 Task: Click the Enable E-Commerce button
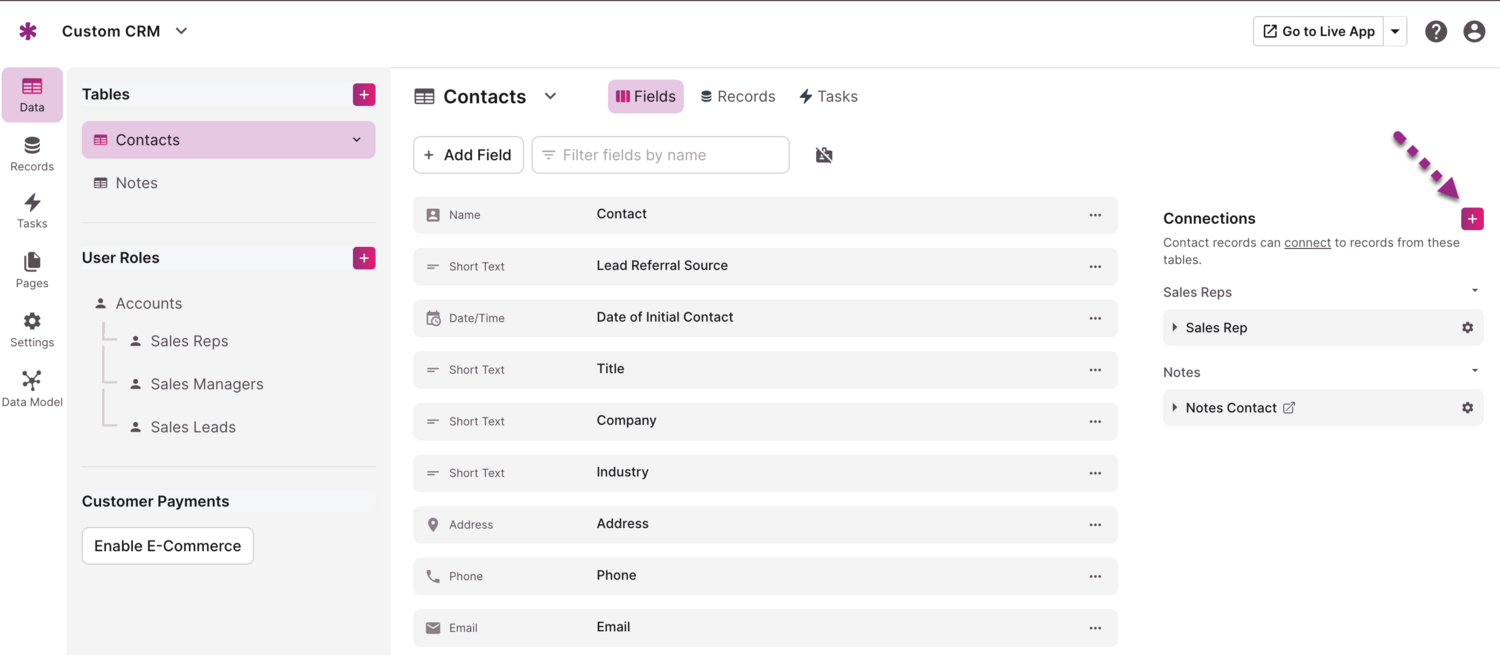(167, 546)
